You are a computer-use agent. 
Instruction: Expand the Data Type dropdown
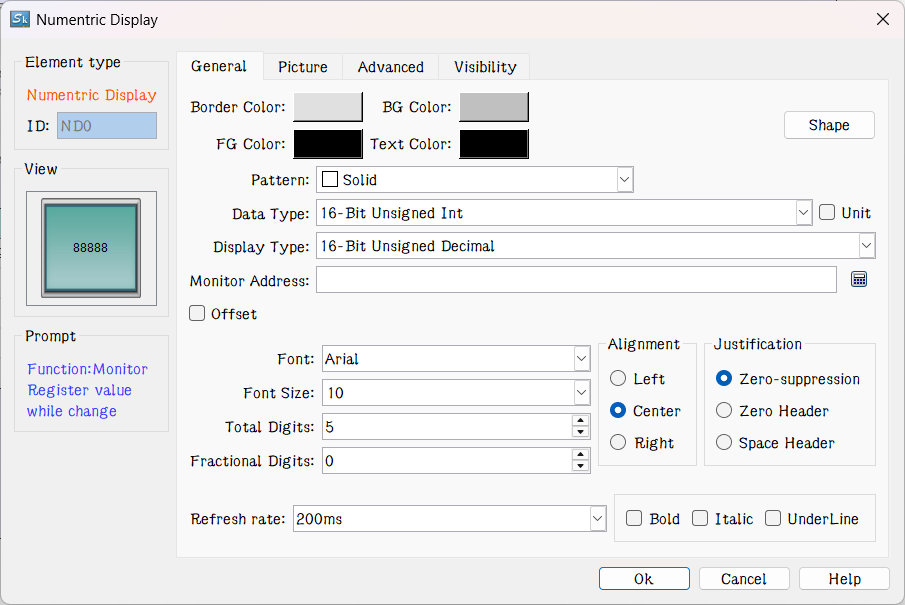point(803,213)
